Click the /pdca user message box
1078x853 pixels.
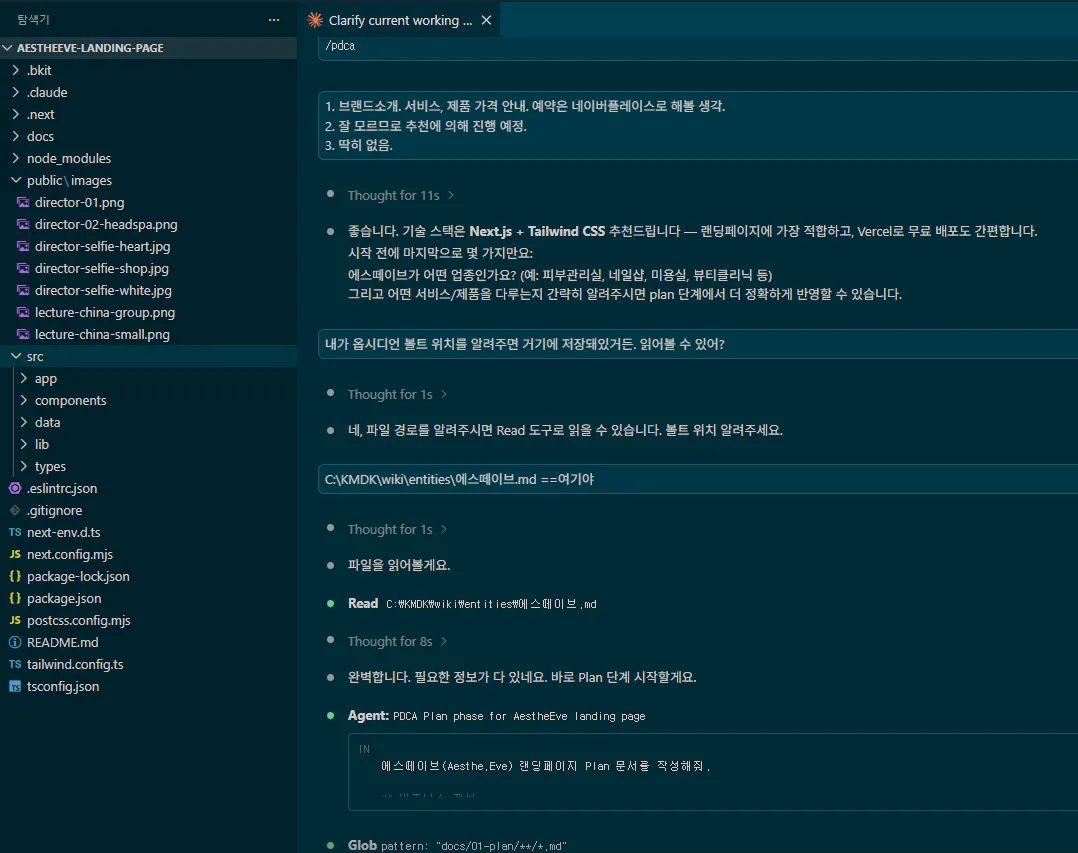click(x=698, y=48)
